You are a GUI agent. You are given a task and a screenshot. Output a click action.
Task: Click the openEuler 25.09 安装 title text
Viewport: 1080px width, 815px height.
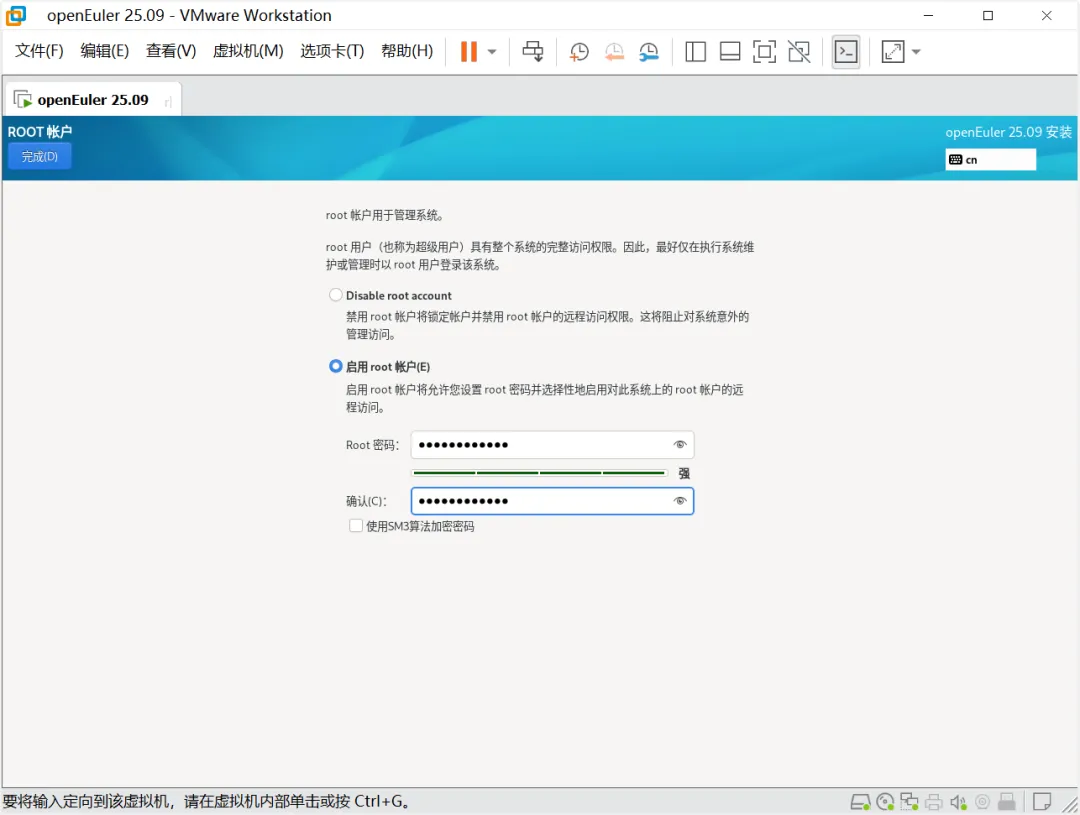tap(1008, 132)
